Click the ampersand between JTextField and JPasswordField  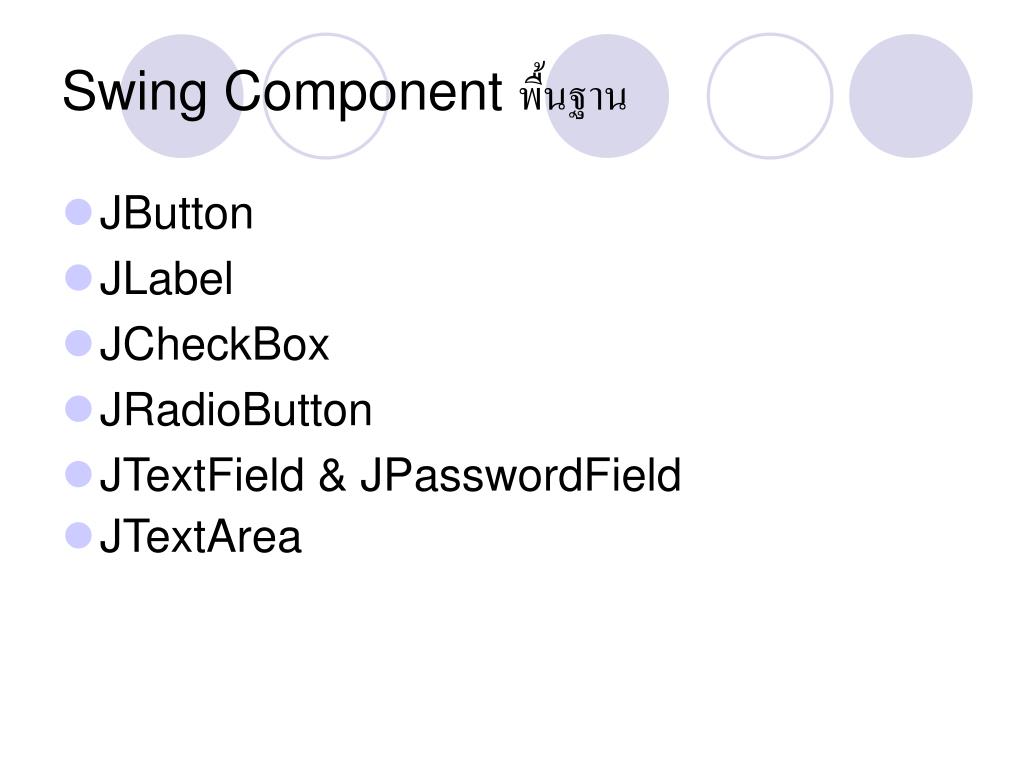[x=332, y=475]
